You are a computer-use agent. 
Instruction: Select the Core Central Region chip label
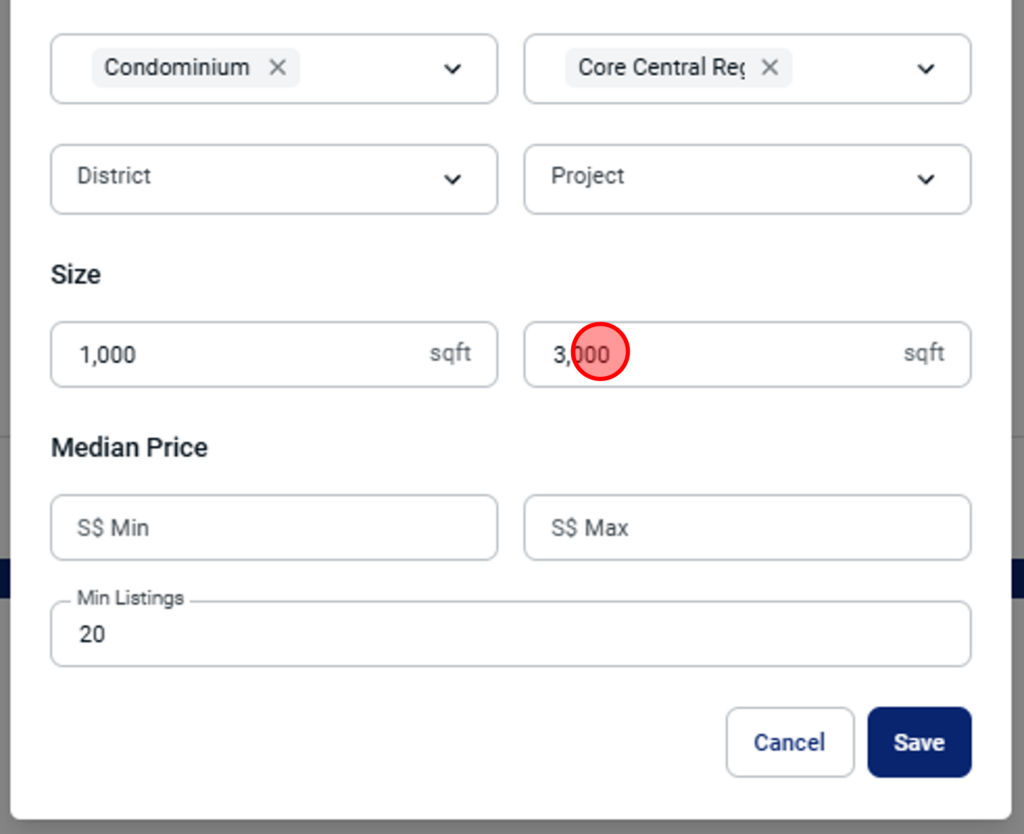tap(662, 67)
